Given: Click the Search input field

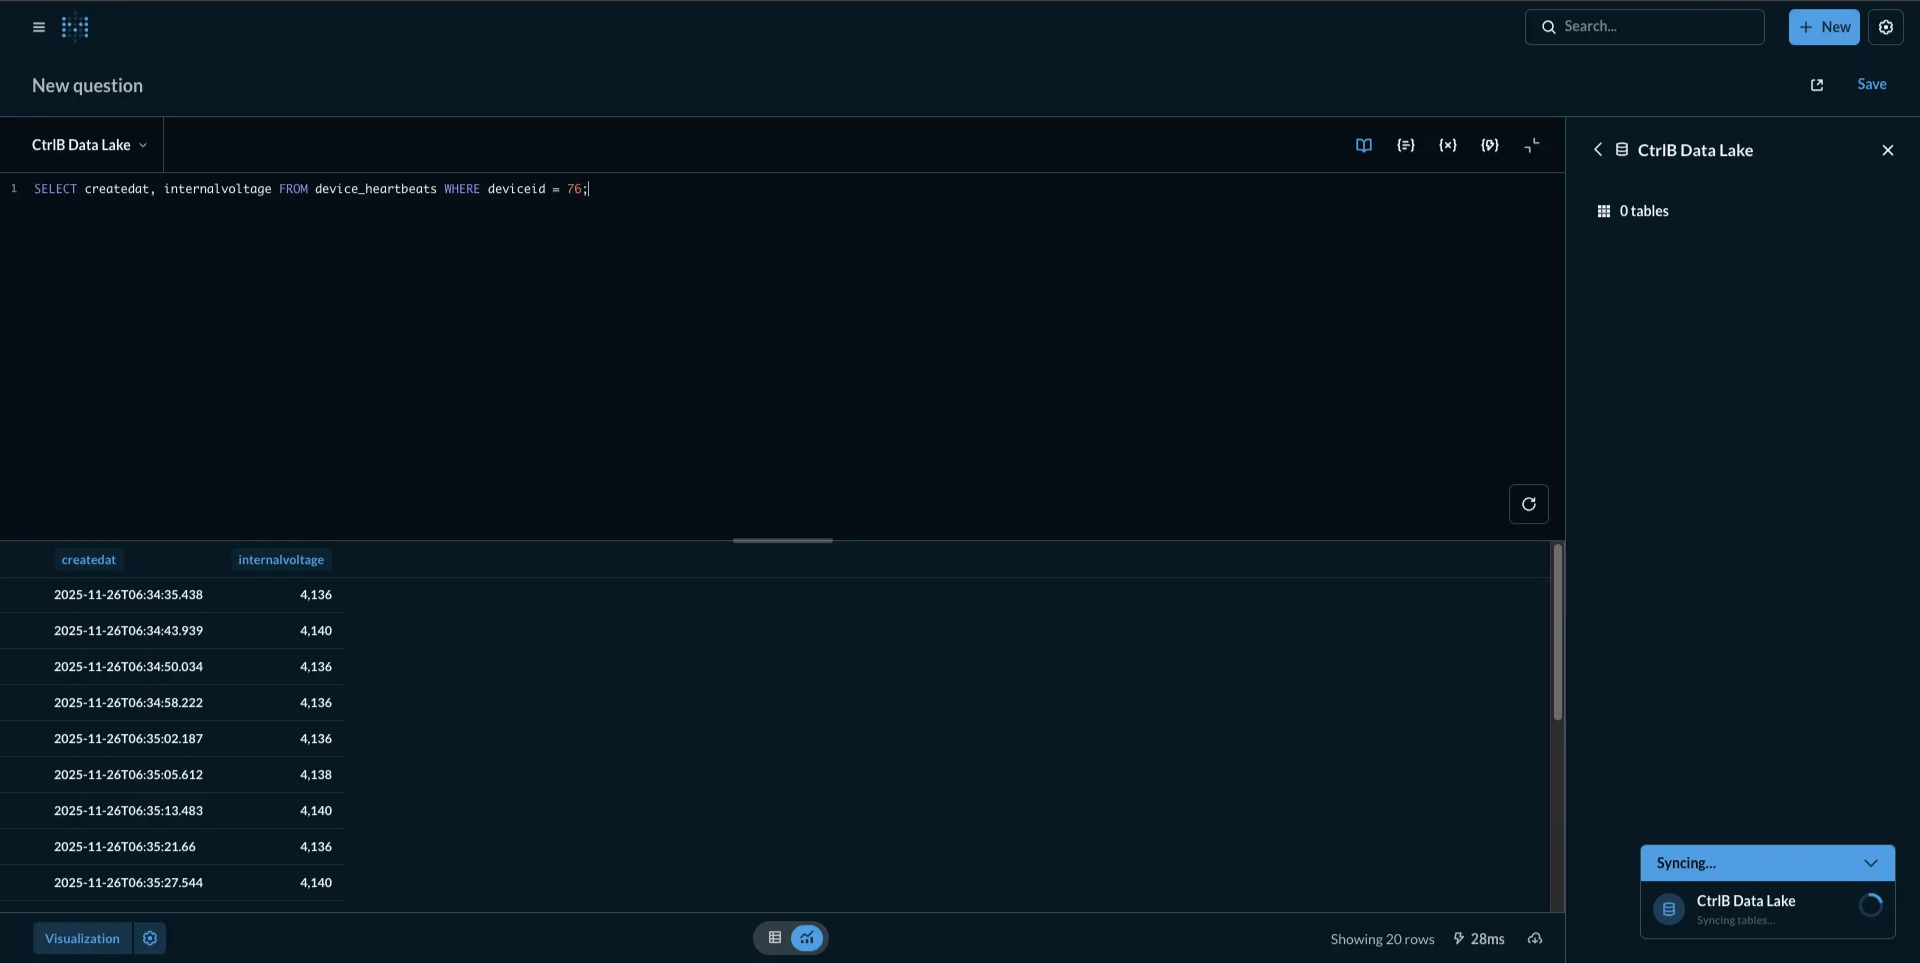Looking at the screenshot, I should (x=1645, y=27).
